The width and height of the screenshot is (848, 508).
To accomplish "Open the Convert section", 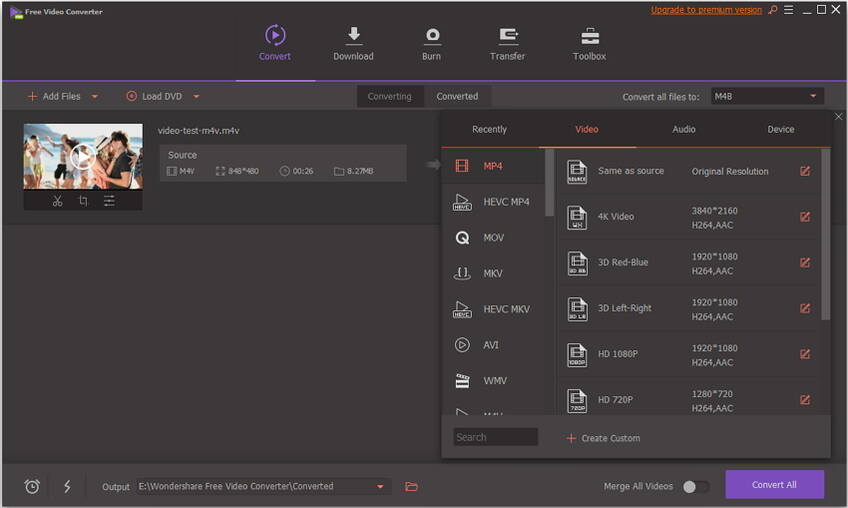I will pos(275,43).
